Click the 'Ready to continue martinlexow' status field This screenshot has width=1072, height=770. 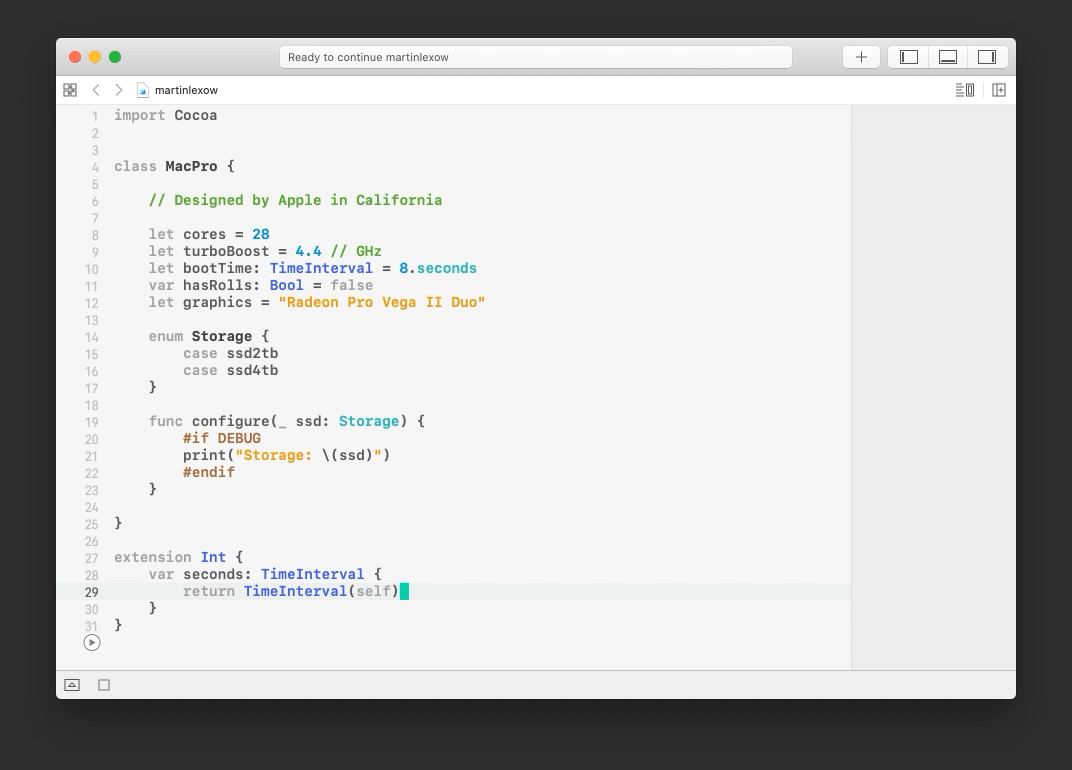click(536, 57)
